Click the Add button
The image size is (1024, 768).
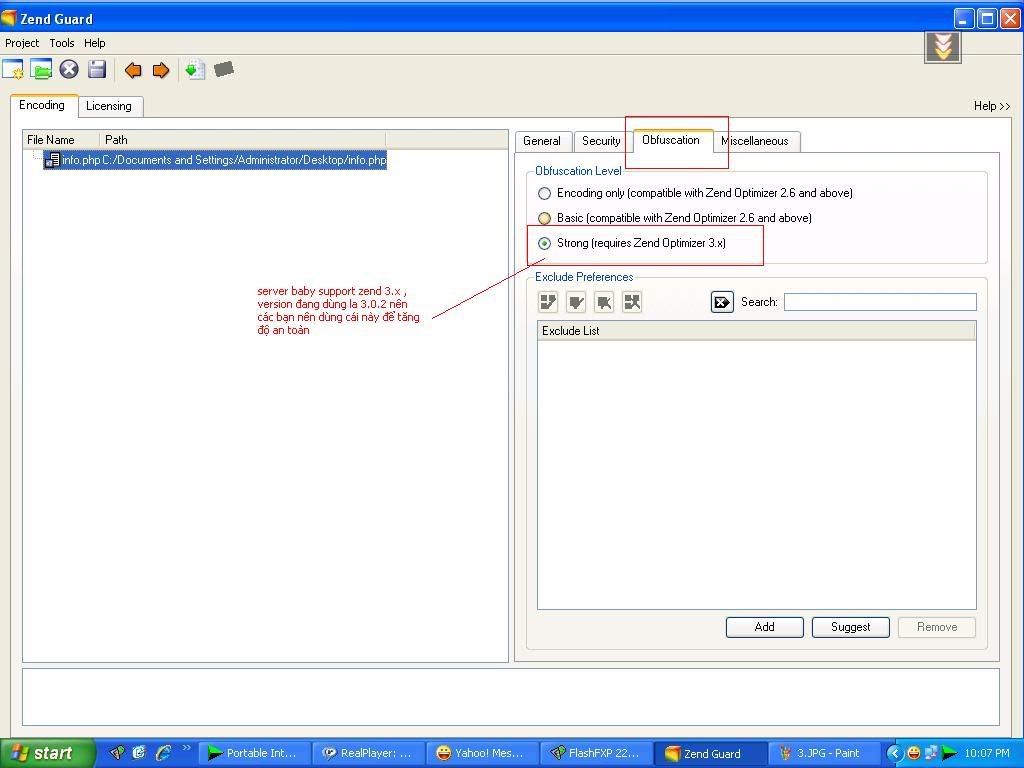765,627
